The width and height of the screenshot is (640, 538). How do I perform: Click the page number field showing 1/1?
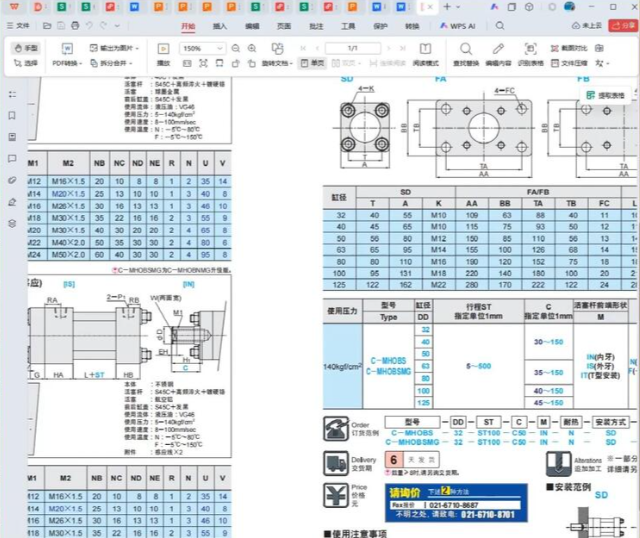353,48
